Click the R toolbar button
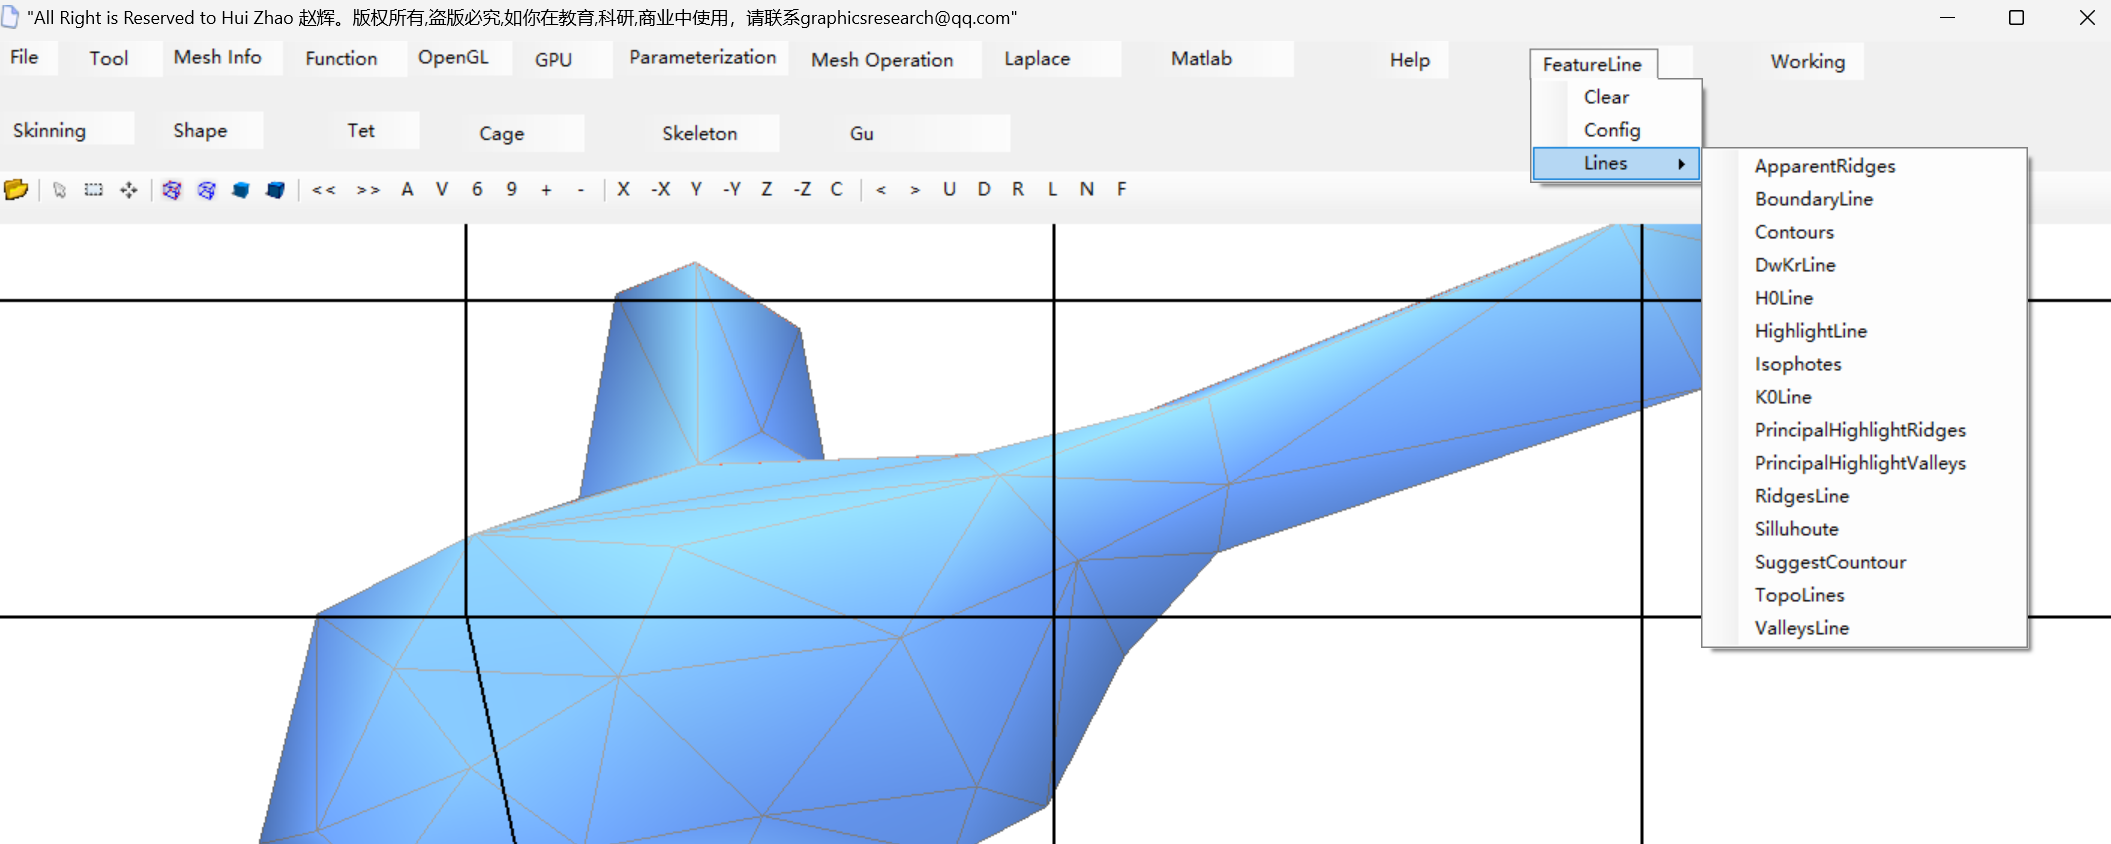The width and height of the screenshot is (2111, 844). [1018, 189]
